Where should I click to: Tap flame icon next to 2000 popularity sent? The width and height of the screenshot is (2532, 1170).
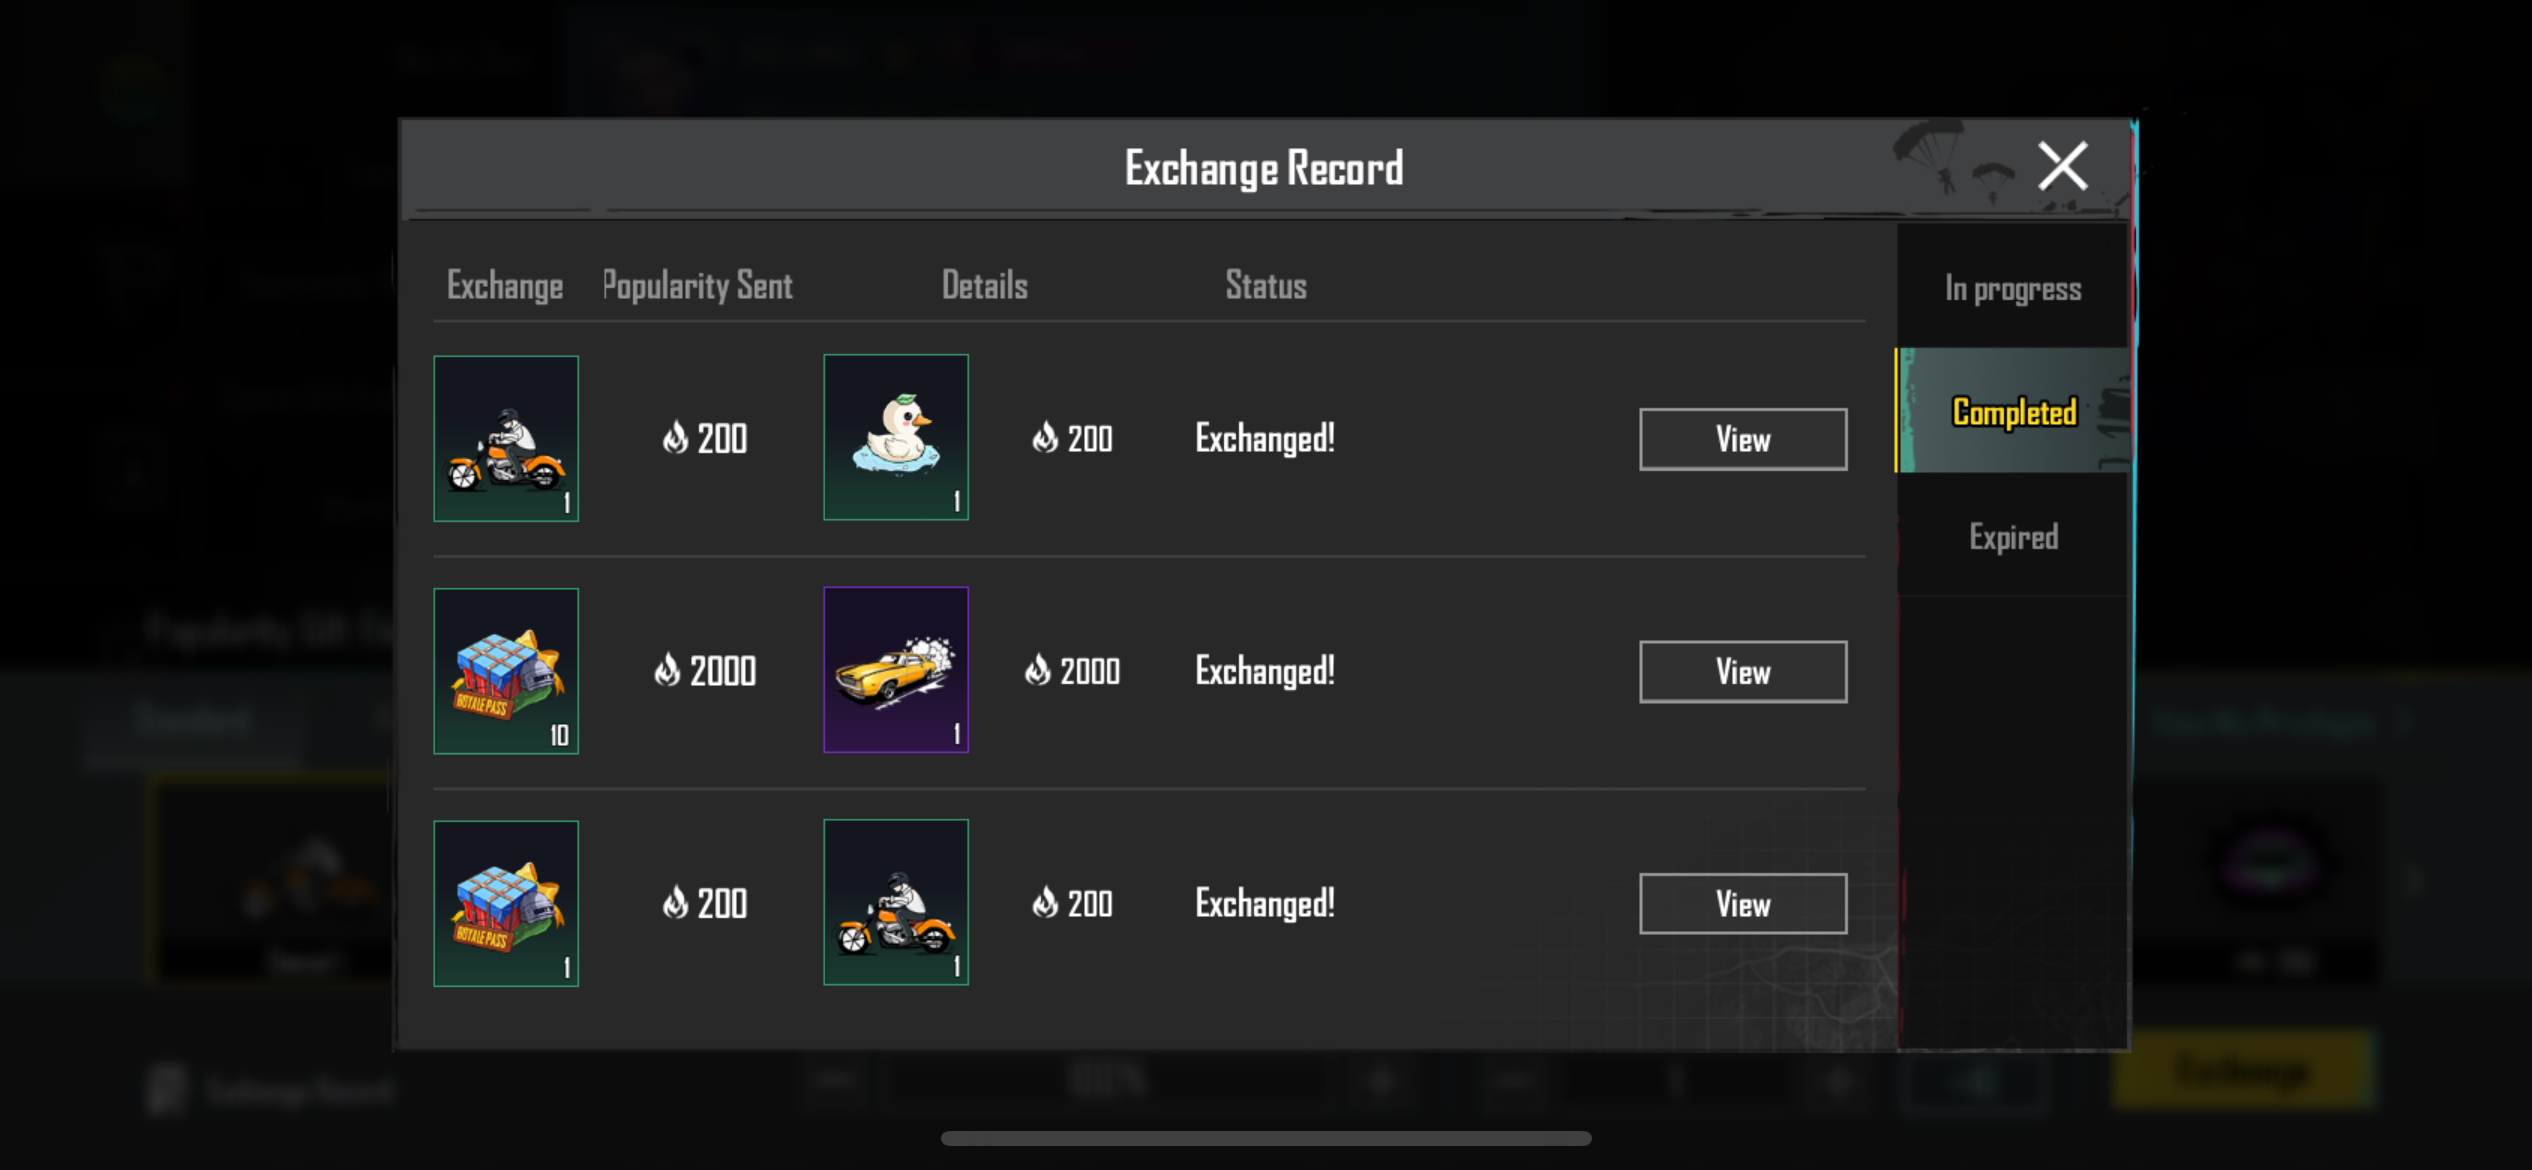667,671
